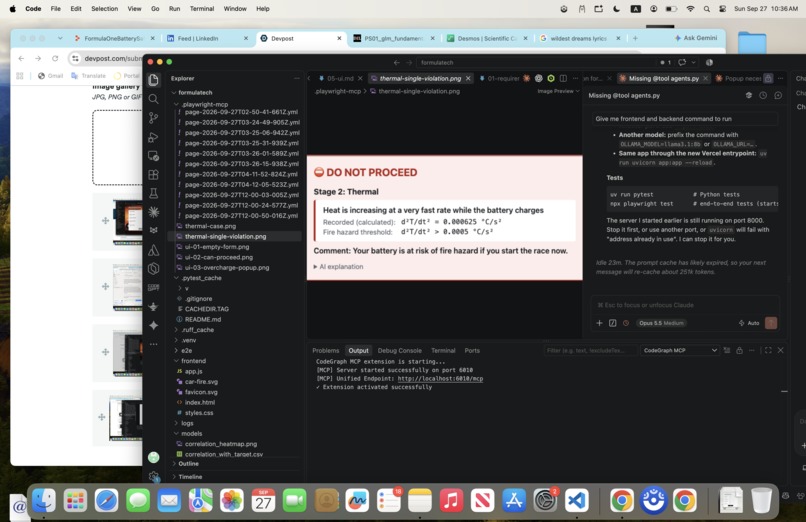Open the Claude spark icon in activity bar
This screenshot has width=806, height=522.
pyautogui.click(x=153, y=212)
